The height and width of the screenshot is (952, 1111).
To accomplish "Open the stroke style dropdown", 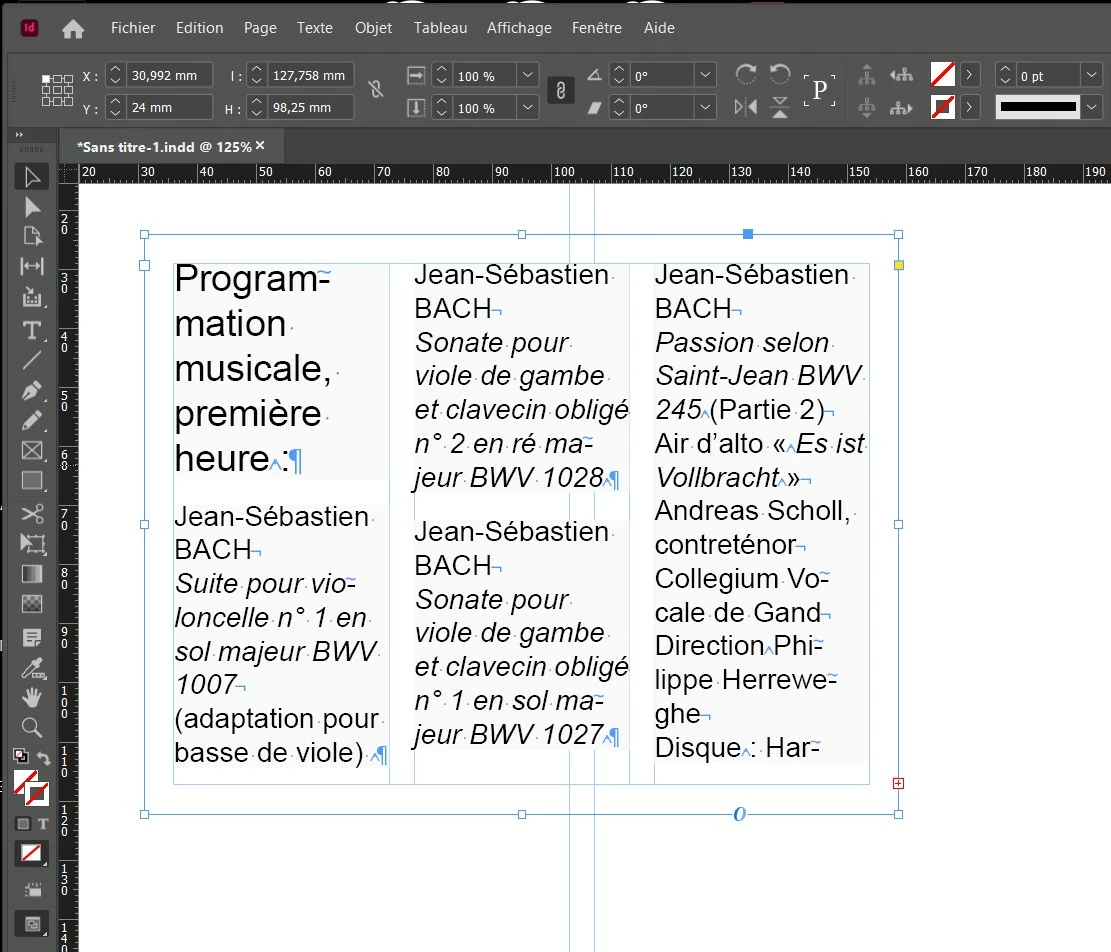I will (x=1091, y=108).
